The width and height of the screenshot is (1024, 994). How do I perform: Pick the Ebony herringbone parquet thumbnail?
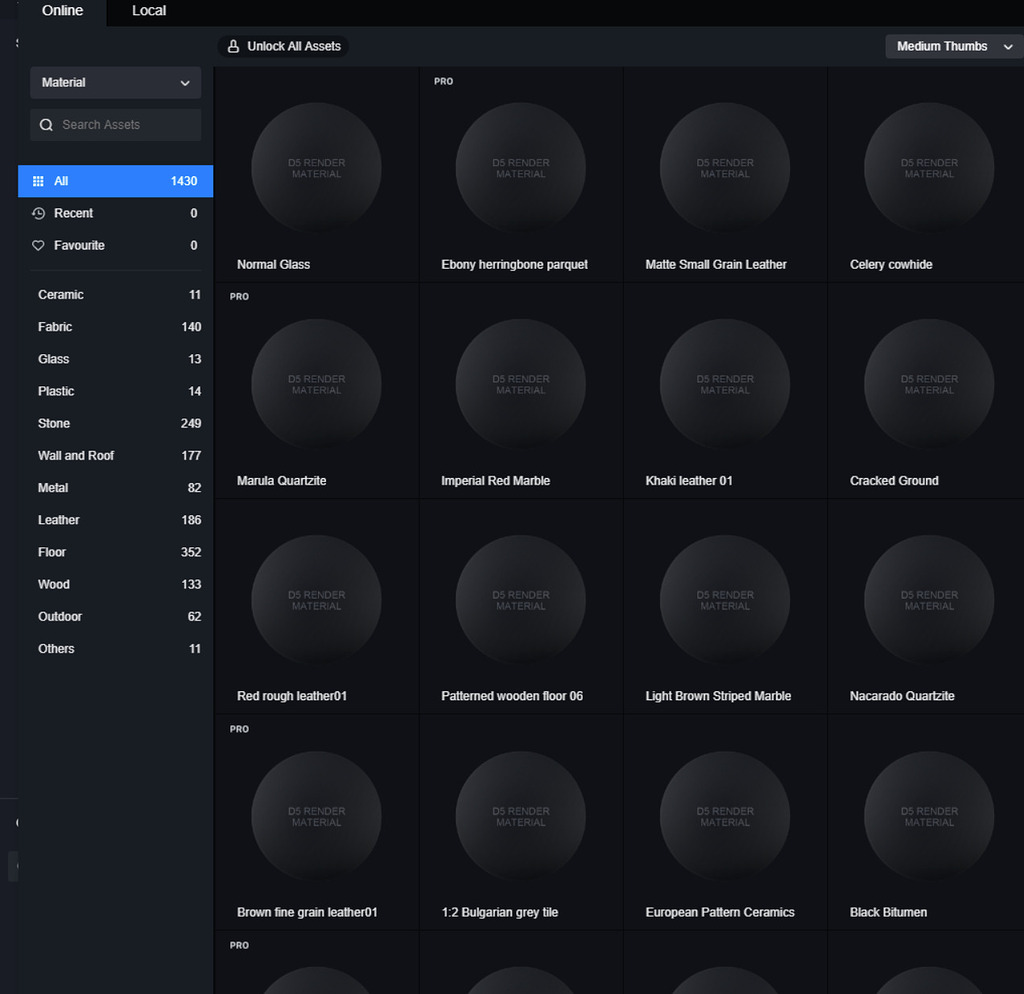(521, 168)
